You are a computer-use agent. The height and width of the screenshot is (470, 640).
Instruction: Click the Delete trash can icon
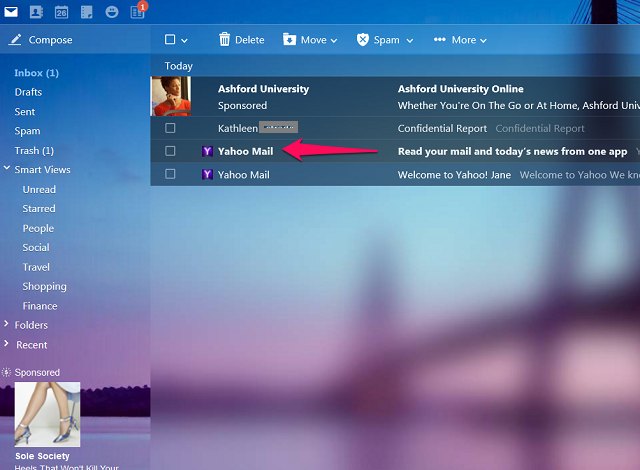(x=224, y=40)
